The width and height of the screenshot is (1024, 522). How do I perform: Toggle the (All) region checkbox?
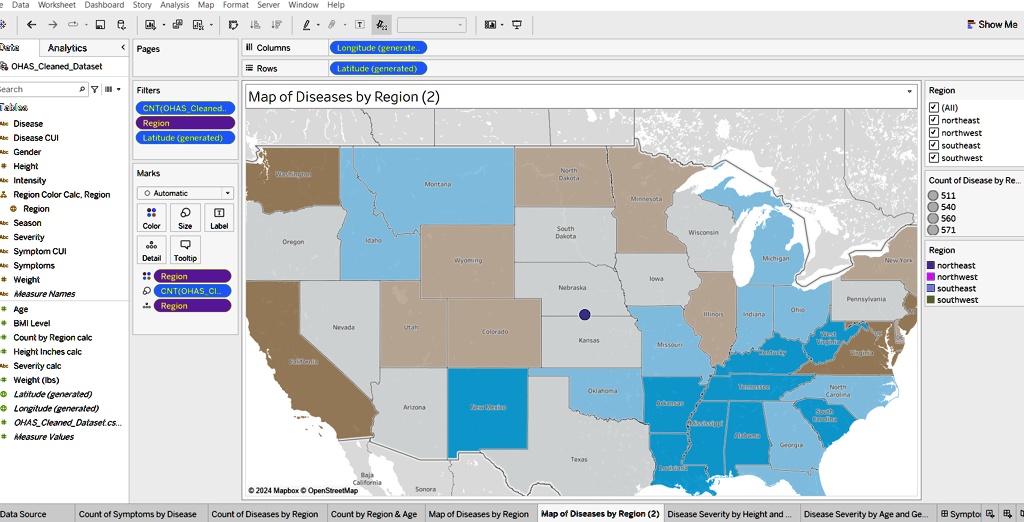point(934,108)
